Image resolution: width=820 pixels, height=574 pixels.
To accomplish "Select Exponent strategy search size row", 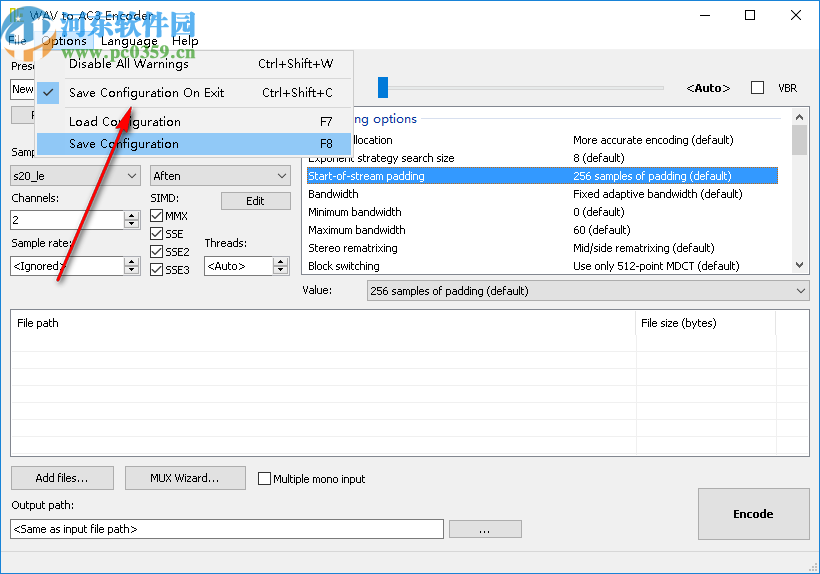I will (x=542, y=158).
